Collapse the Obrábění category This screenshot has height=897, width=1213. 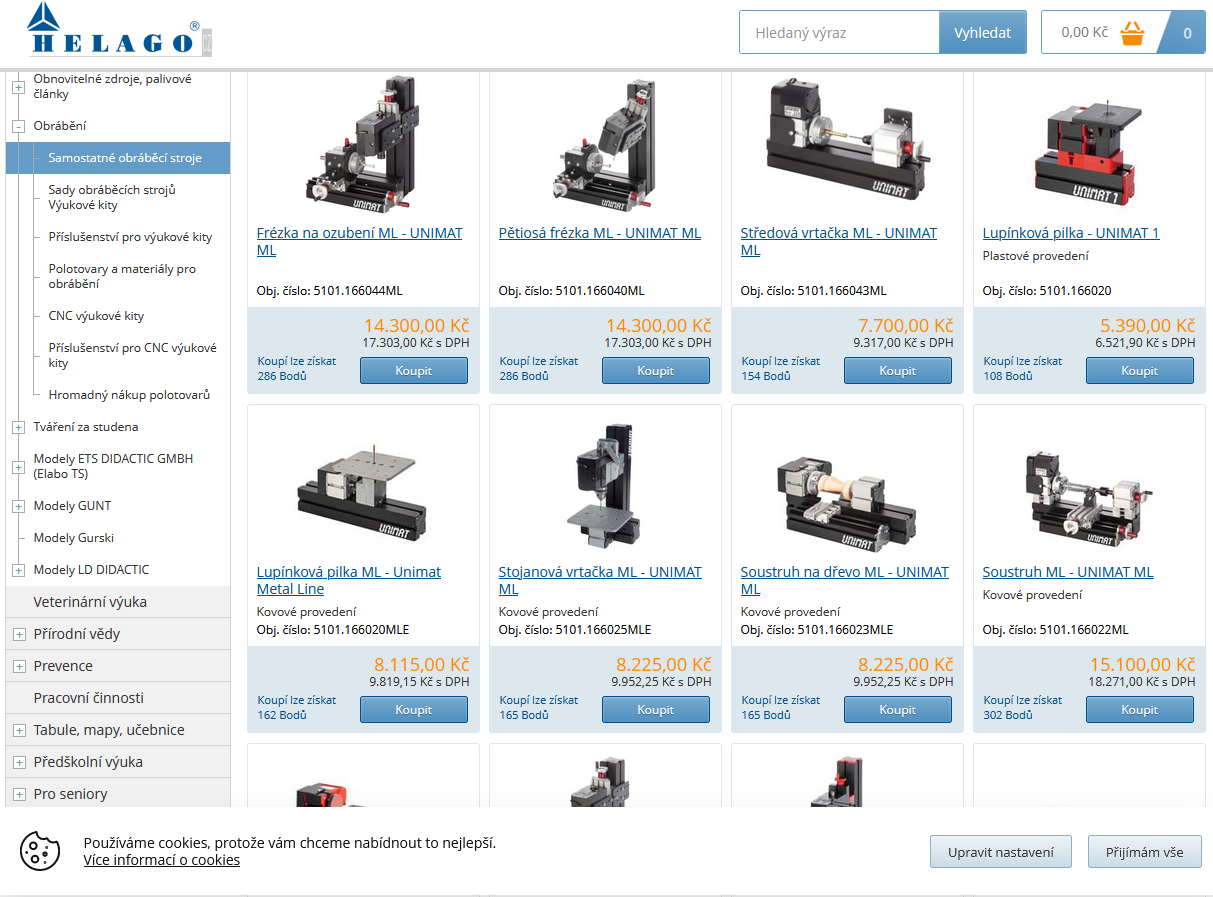[18, 126]
